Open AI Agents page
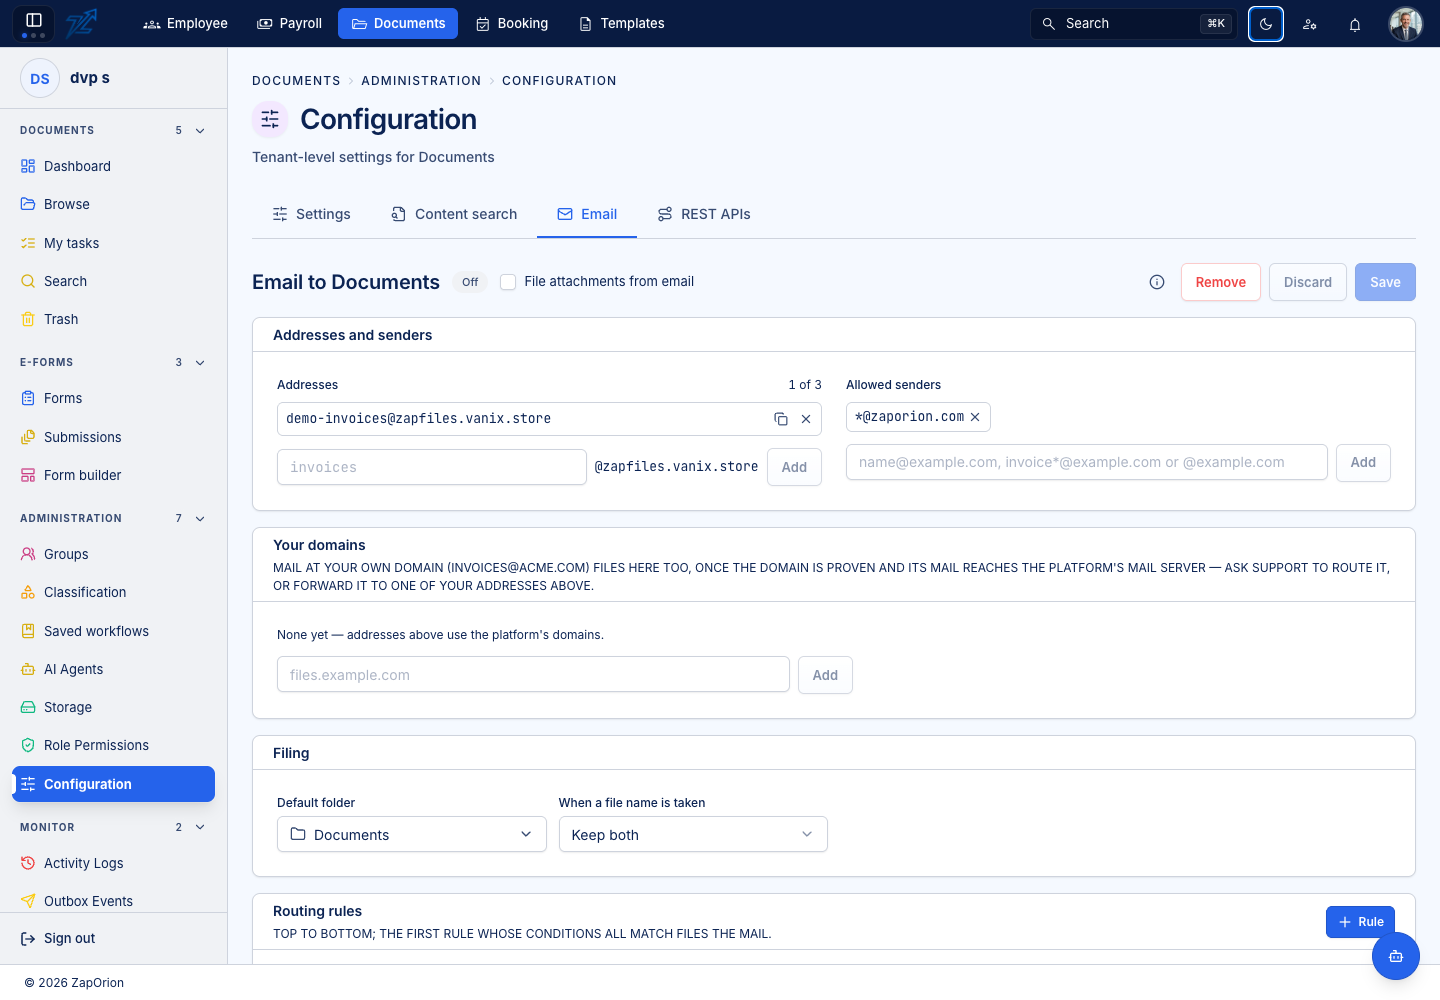 pyautogui.click(x=113, y=669)
